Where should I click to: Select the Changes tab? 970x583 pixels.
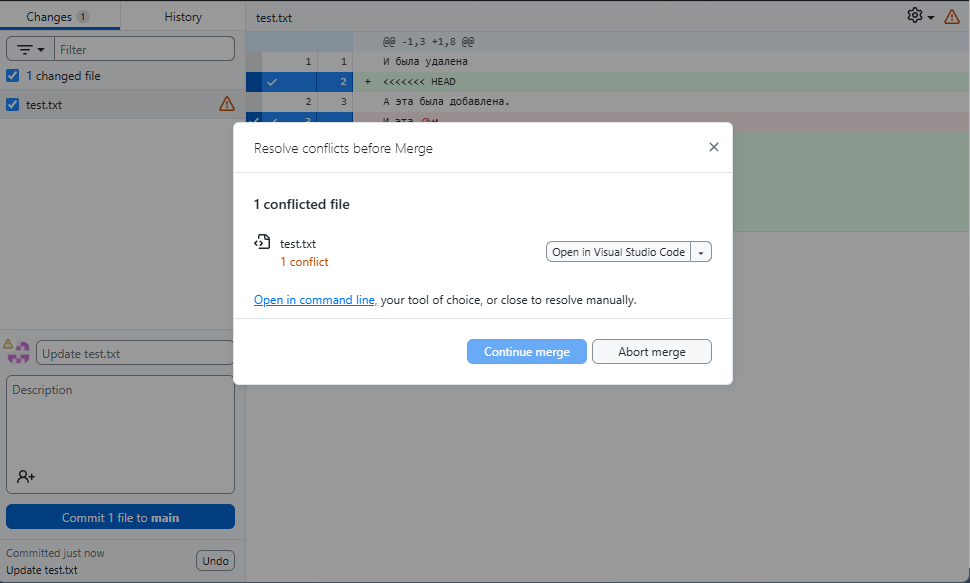(58, 17)
